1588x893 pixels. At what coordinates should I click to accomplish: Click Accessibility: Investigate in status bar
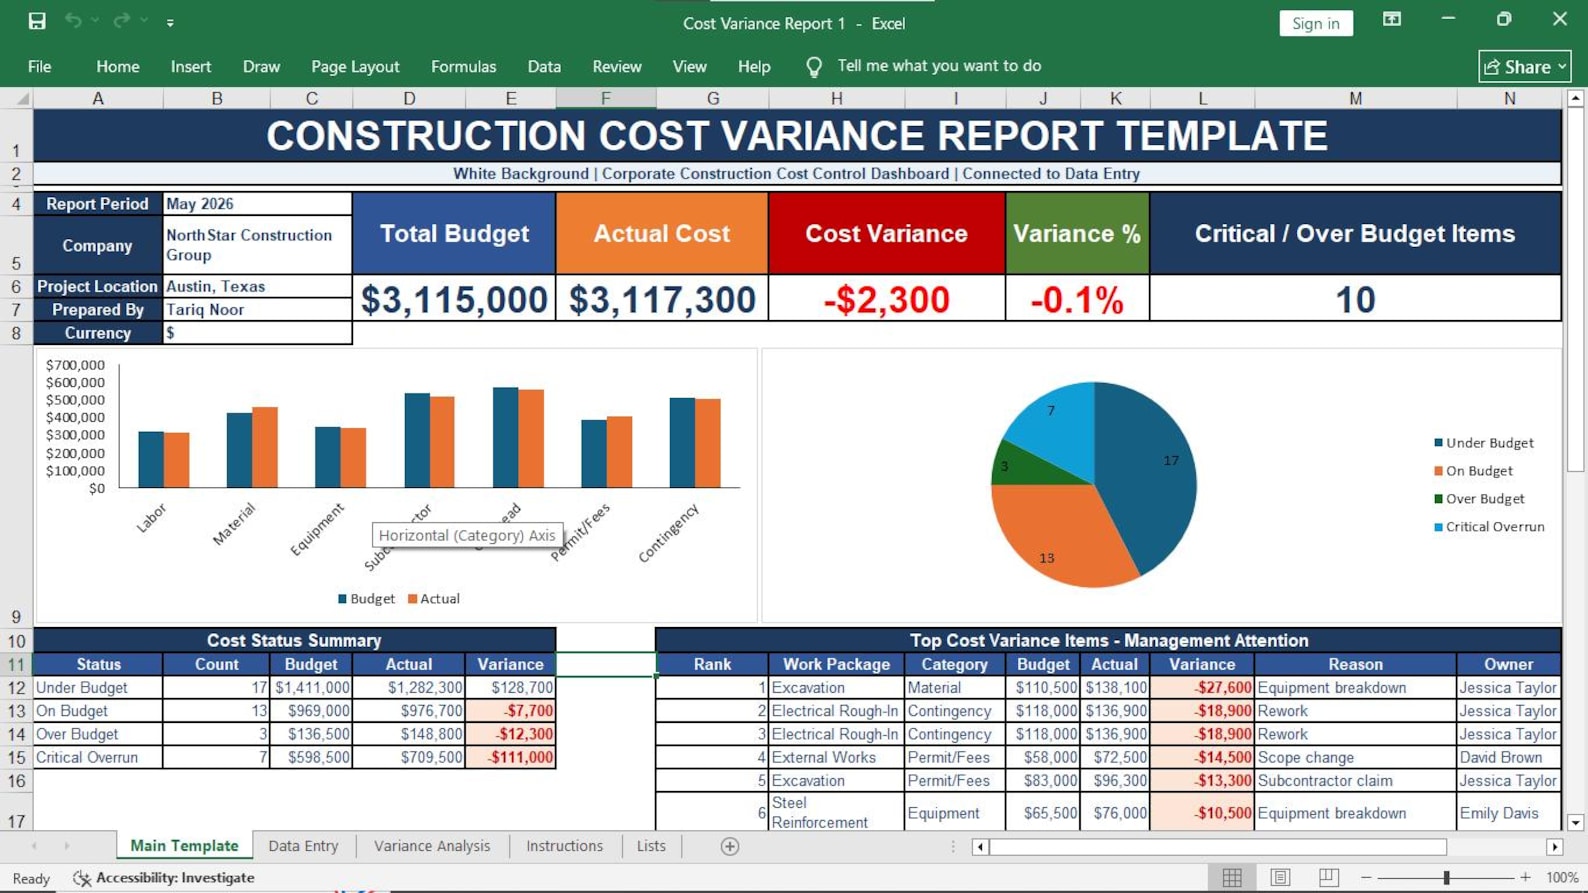[x=164, y=878]
